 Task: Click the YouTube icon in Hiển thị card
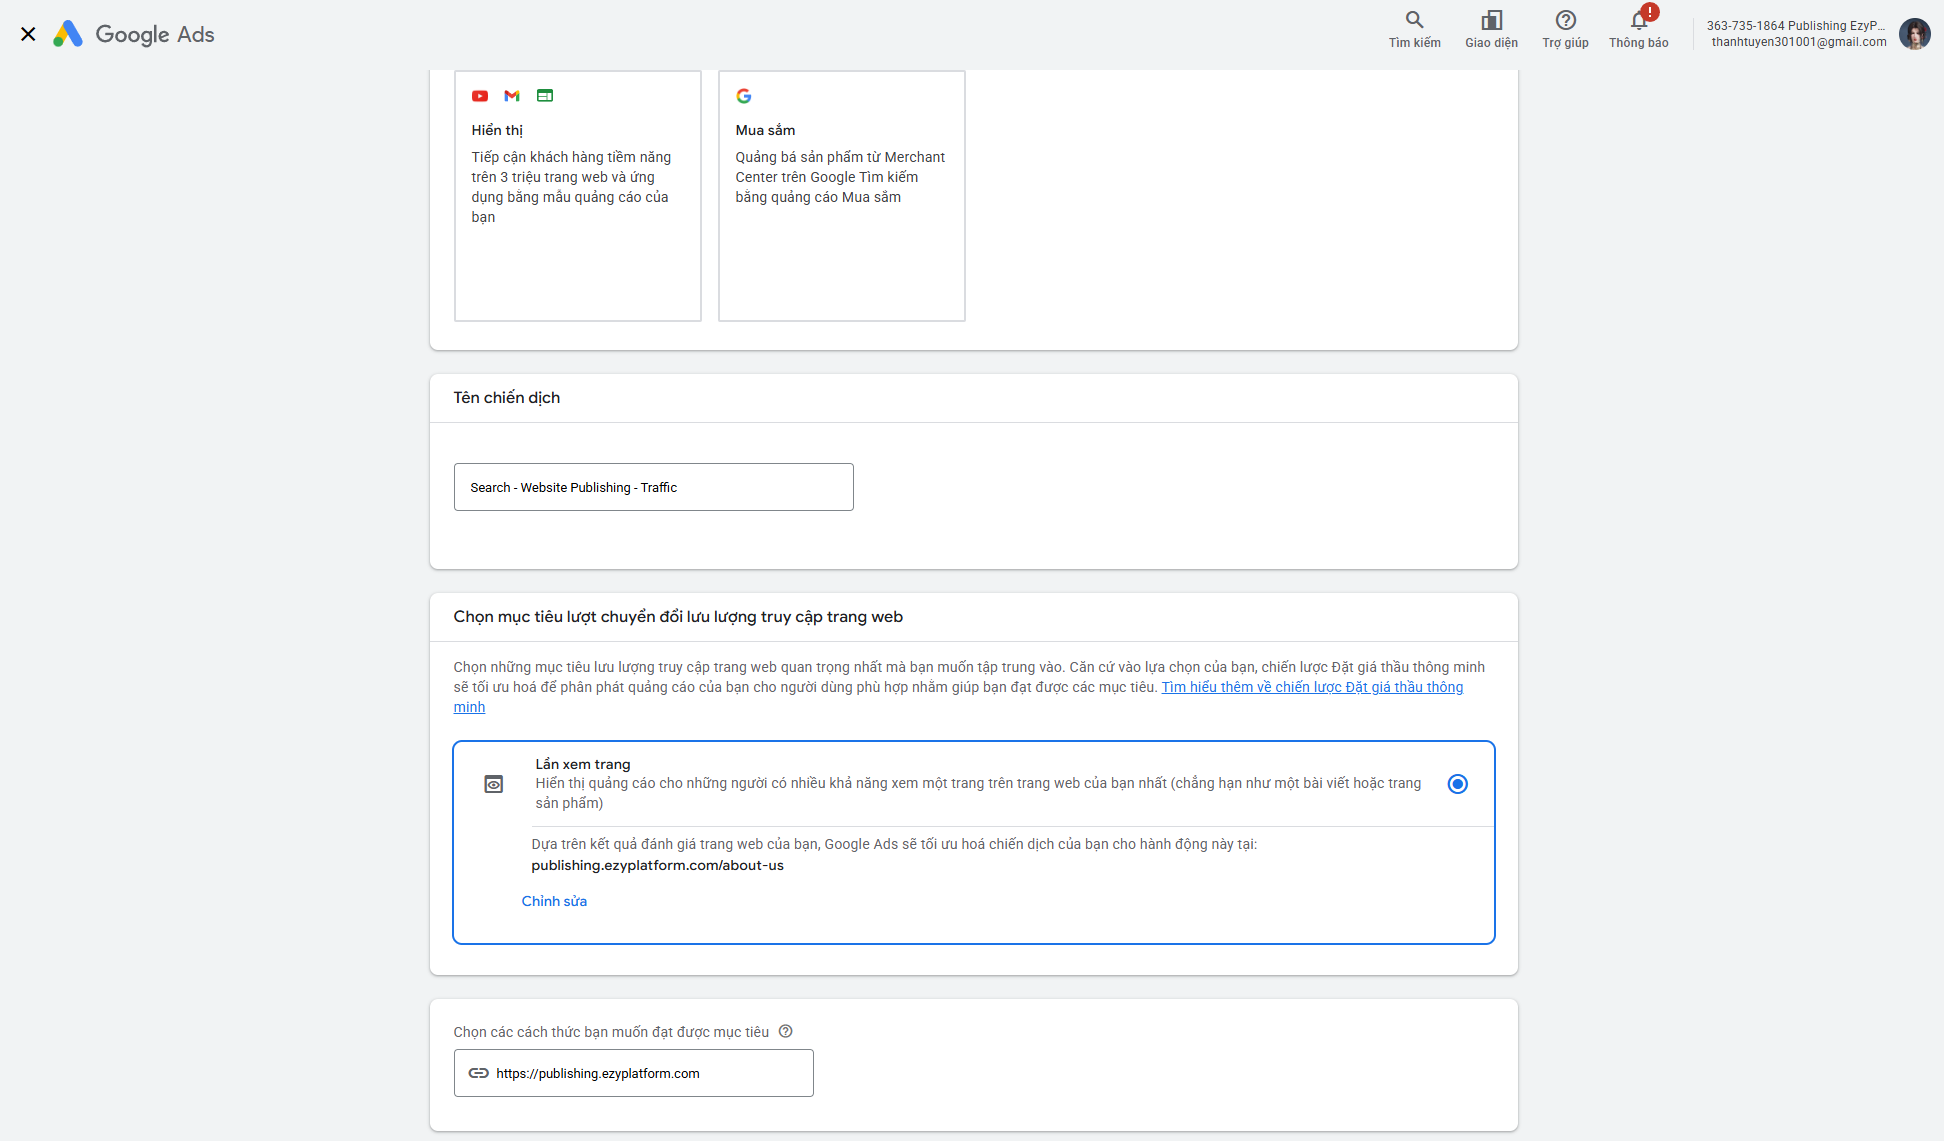click(x=480, y=96)
